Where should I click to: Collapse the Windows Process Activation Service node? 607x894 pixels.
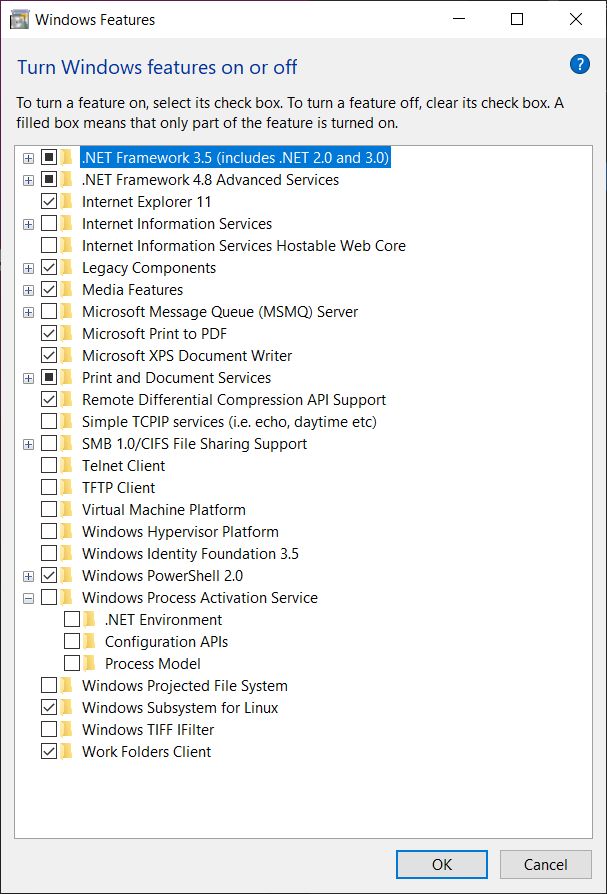[x=28, y=599]
